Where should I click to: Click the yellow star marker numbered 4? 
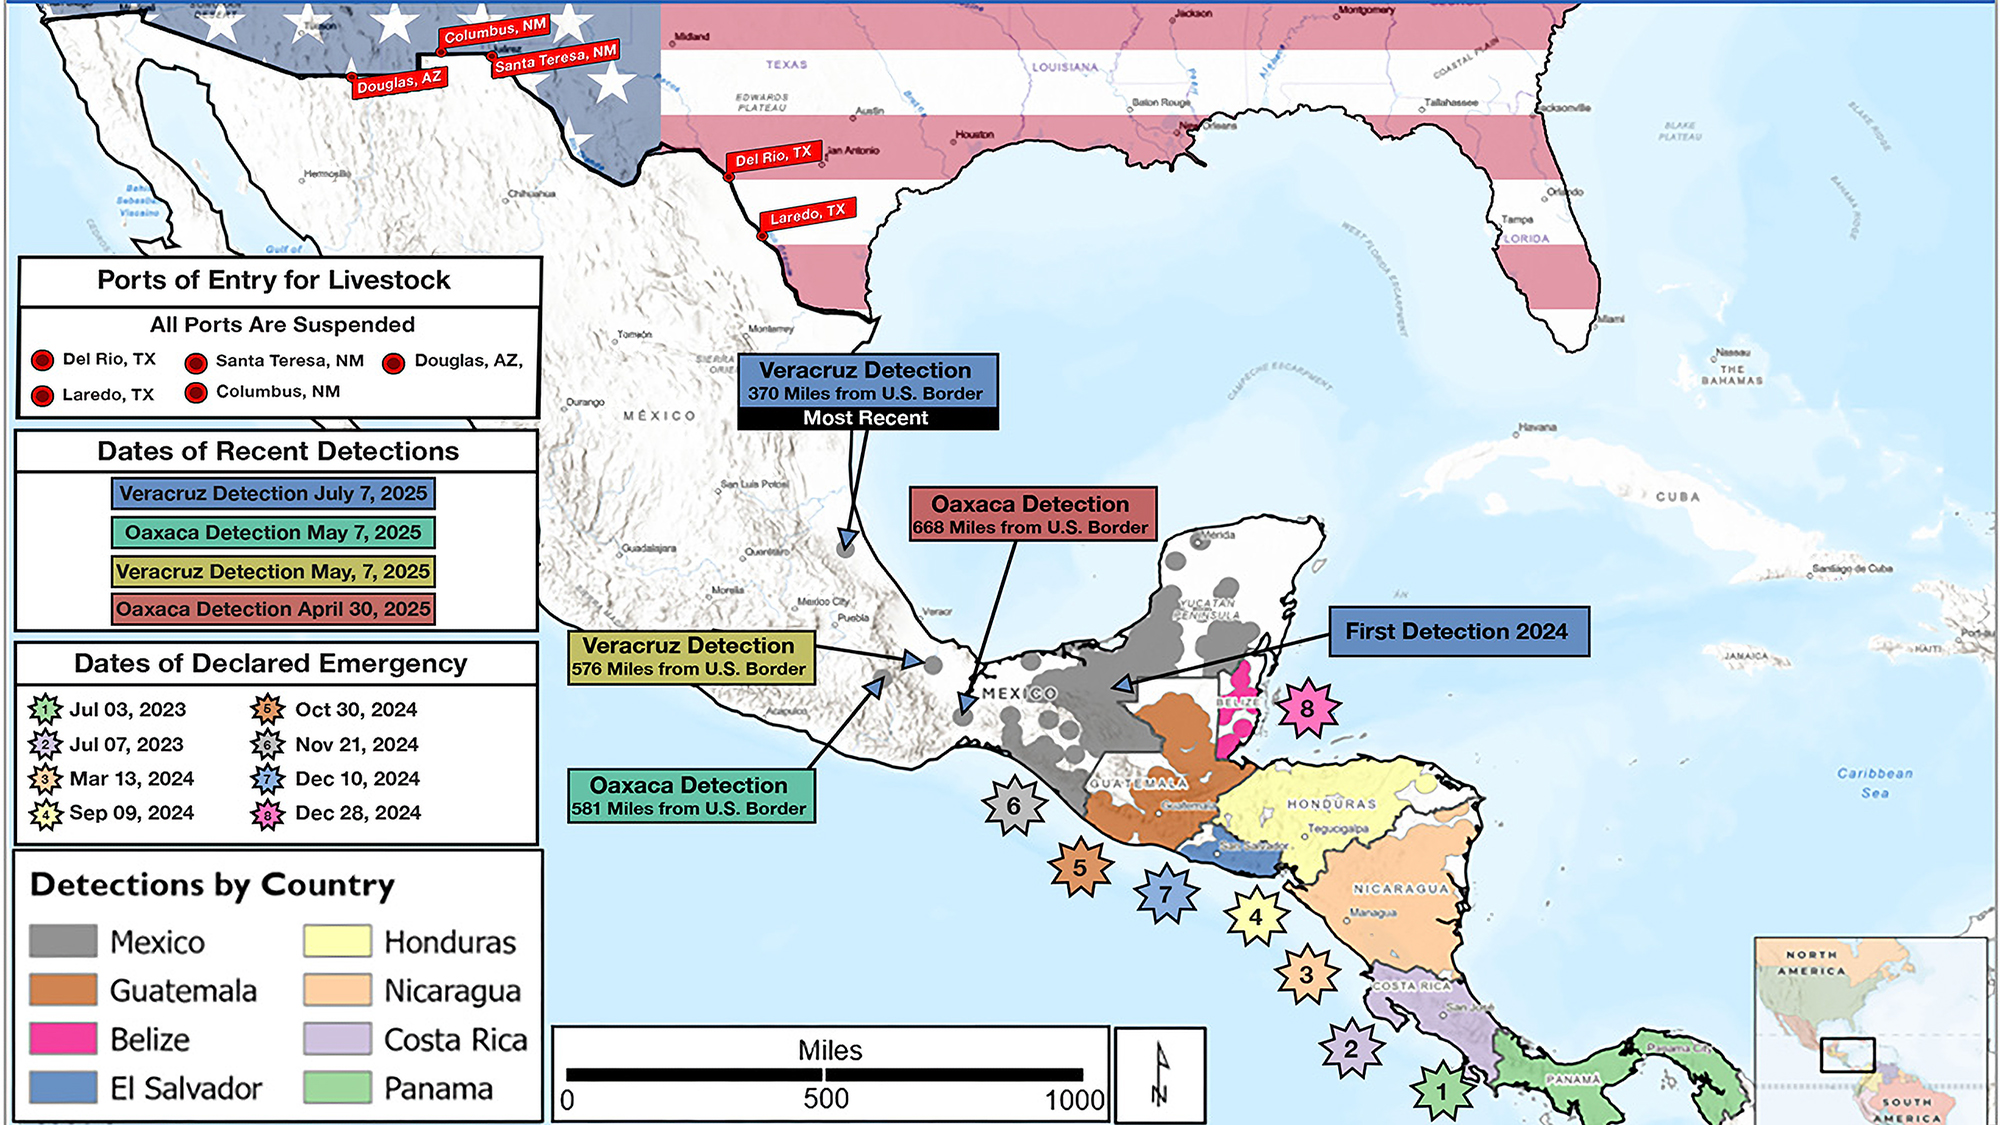1256,916
